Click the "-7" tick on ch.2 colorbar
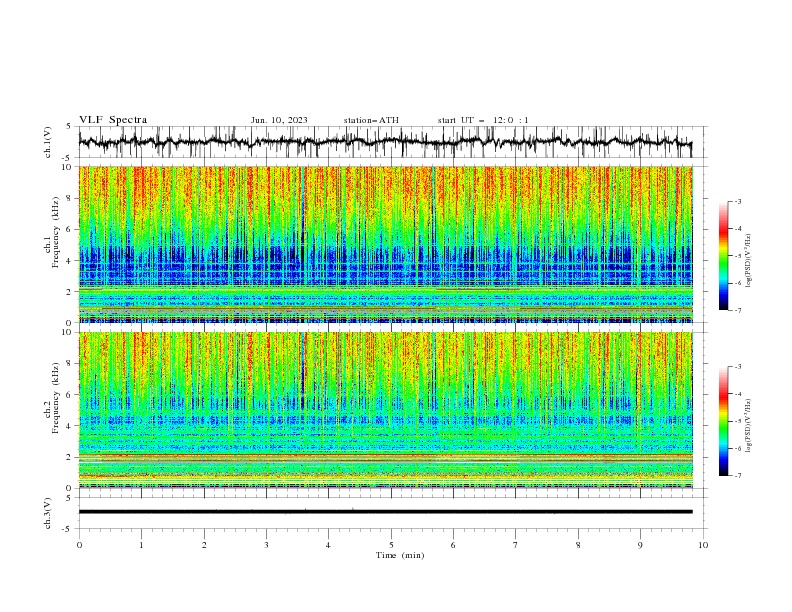Image resolution: width=792 pixels, height=612 pixels. pos(738,475)
